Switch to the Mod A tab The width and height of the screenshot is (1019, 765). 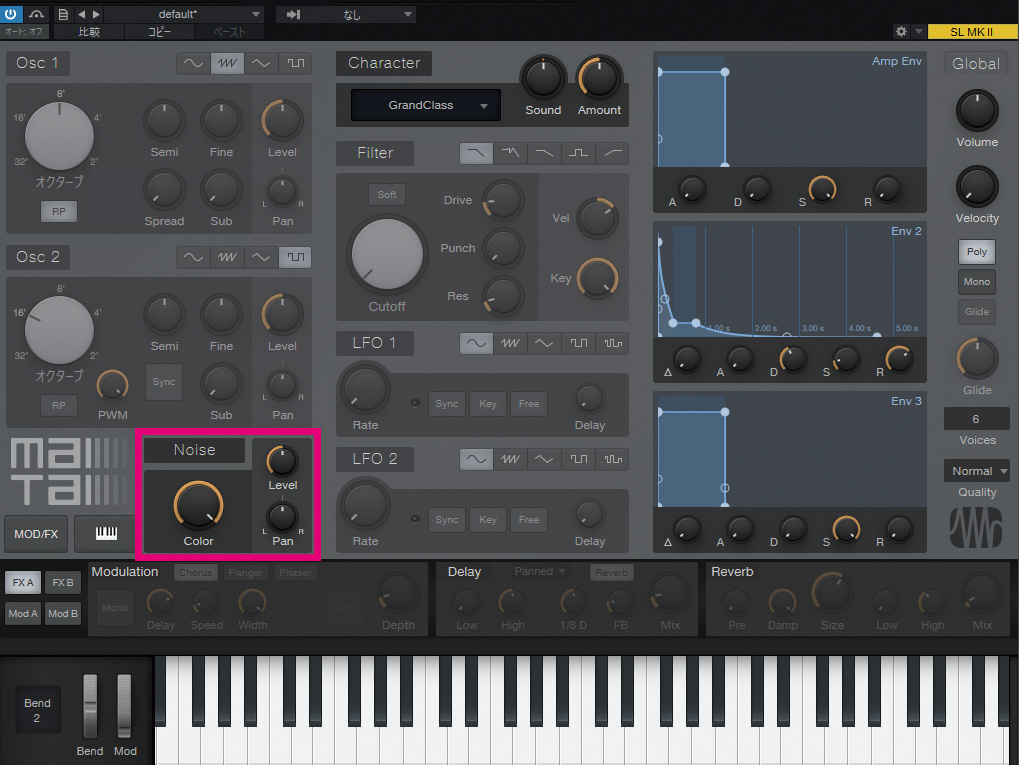tap(23, 614)
